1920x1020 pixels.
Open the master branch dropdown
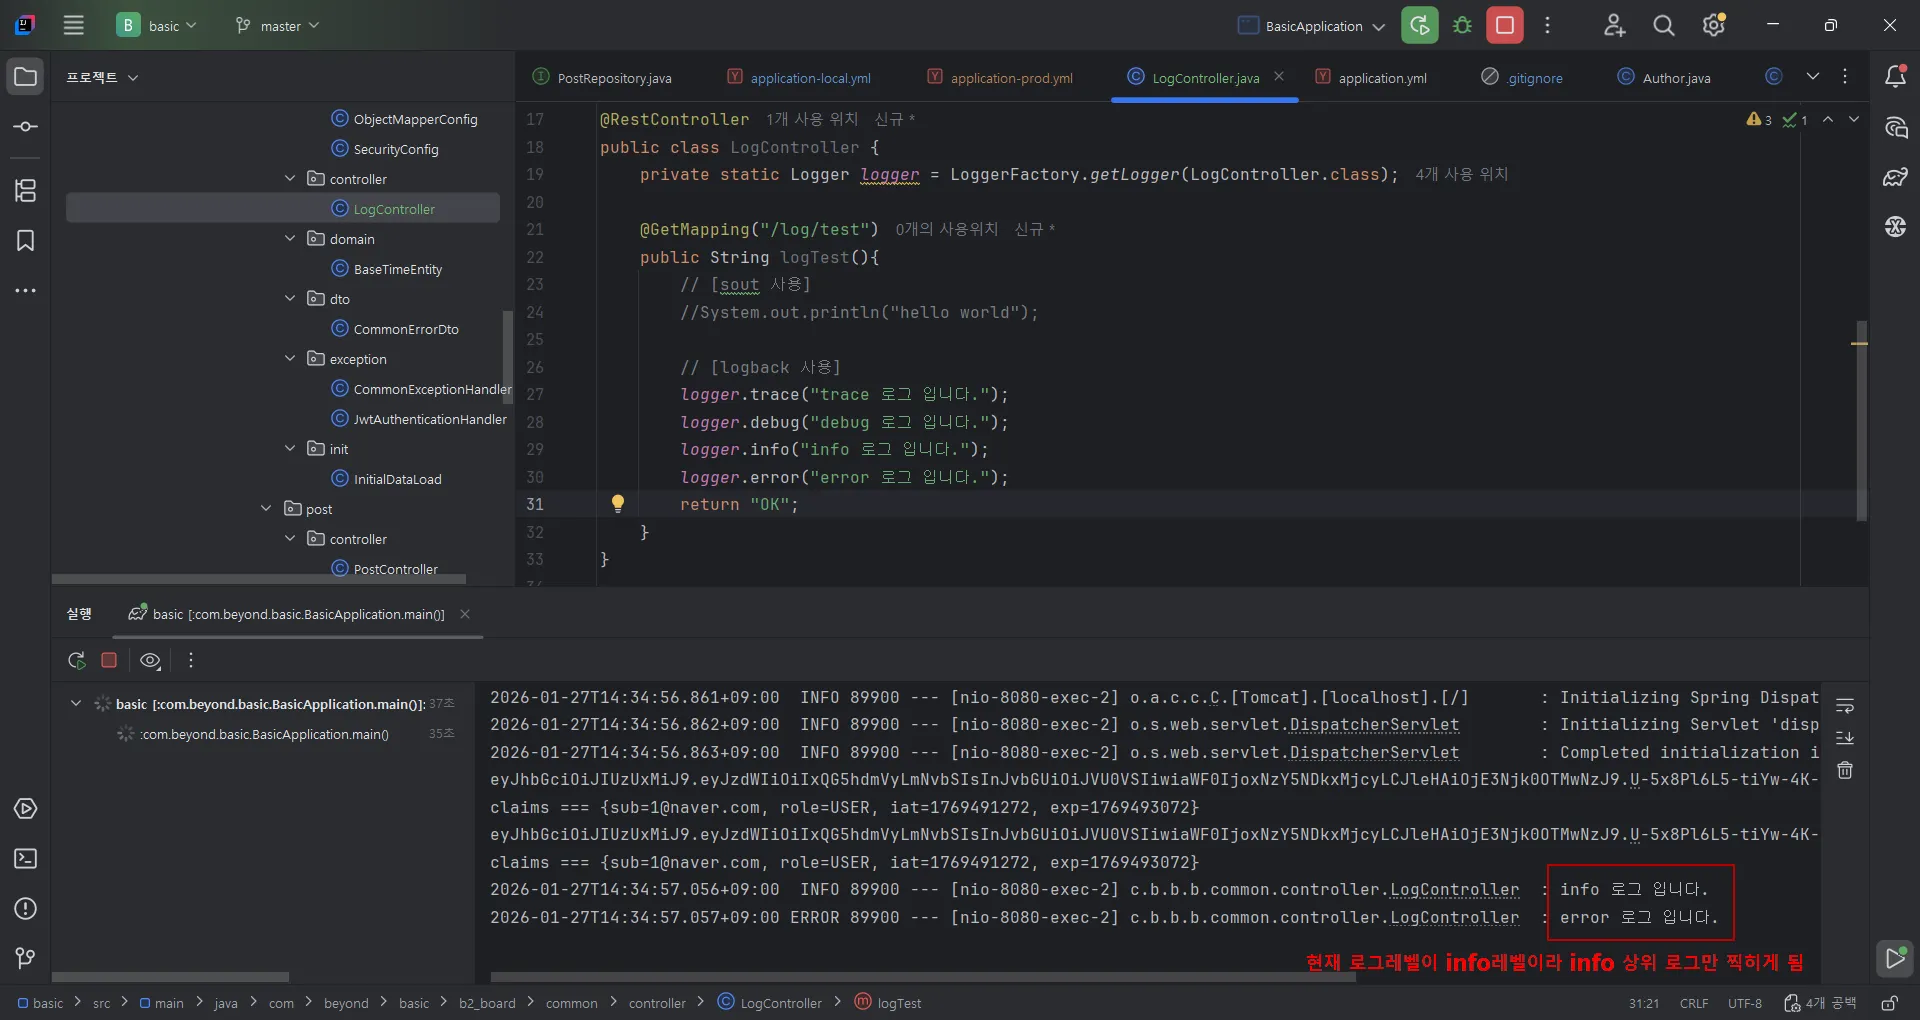tap(277, 25)
